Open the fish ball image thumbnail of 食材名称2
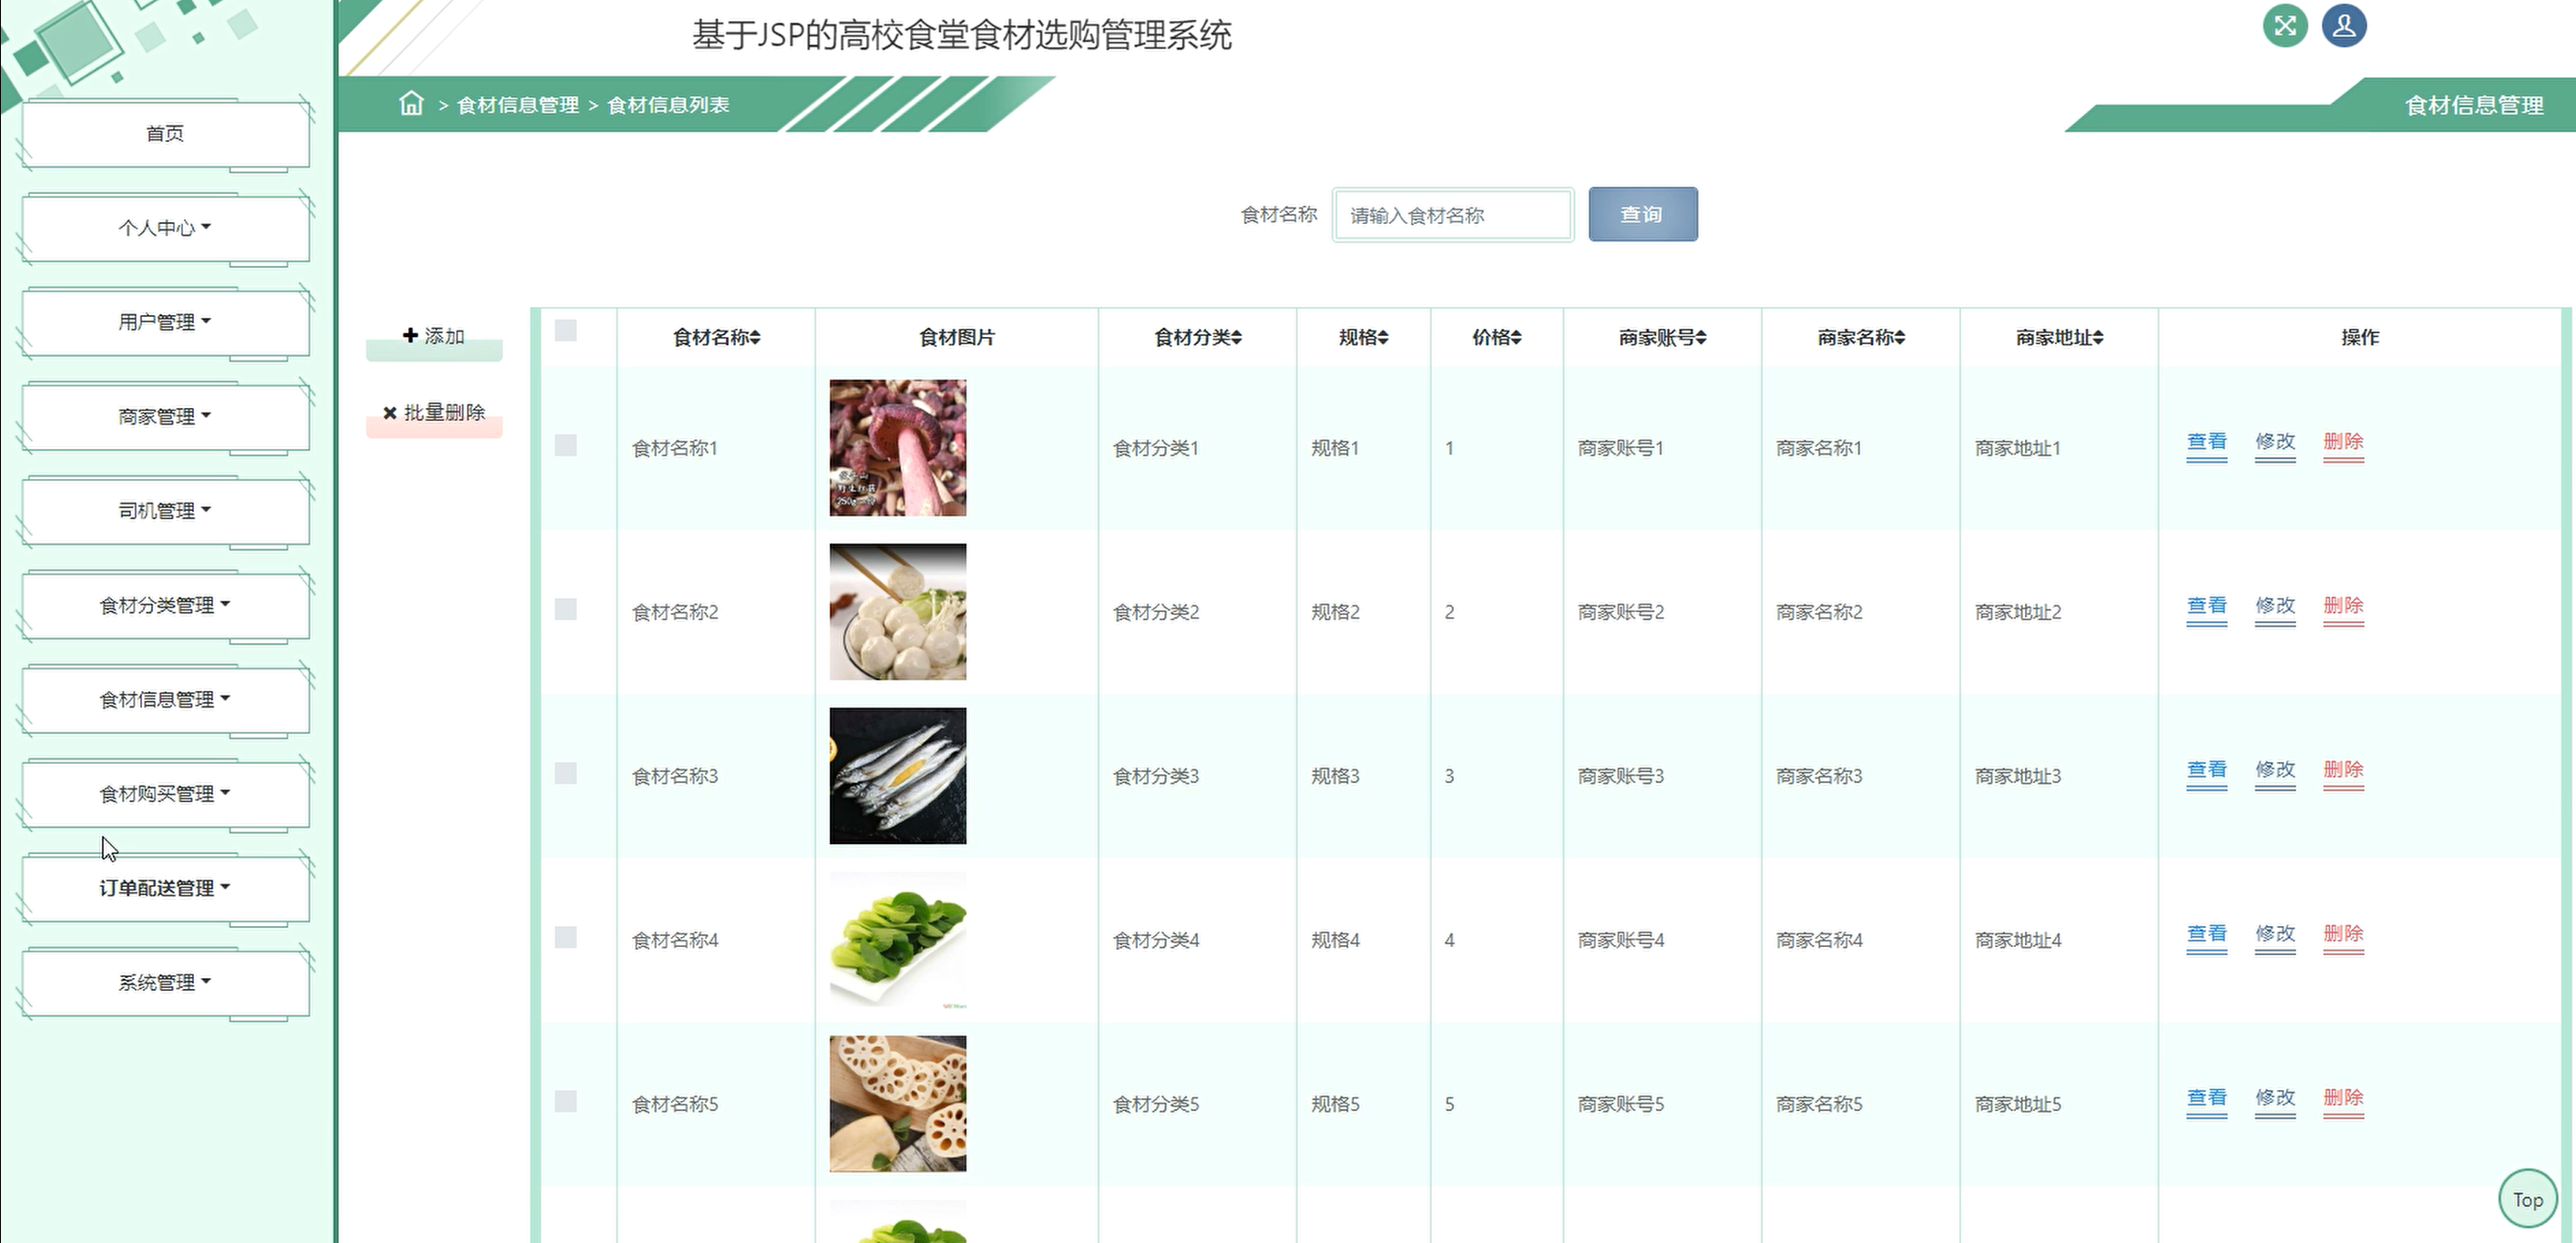Viewport: 2576px width, 1243px height. pyautogui.click(x=898, y=612)
